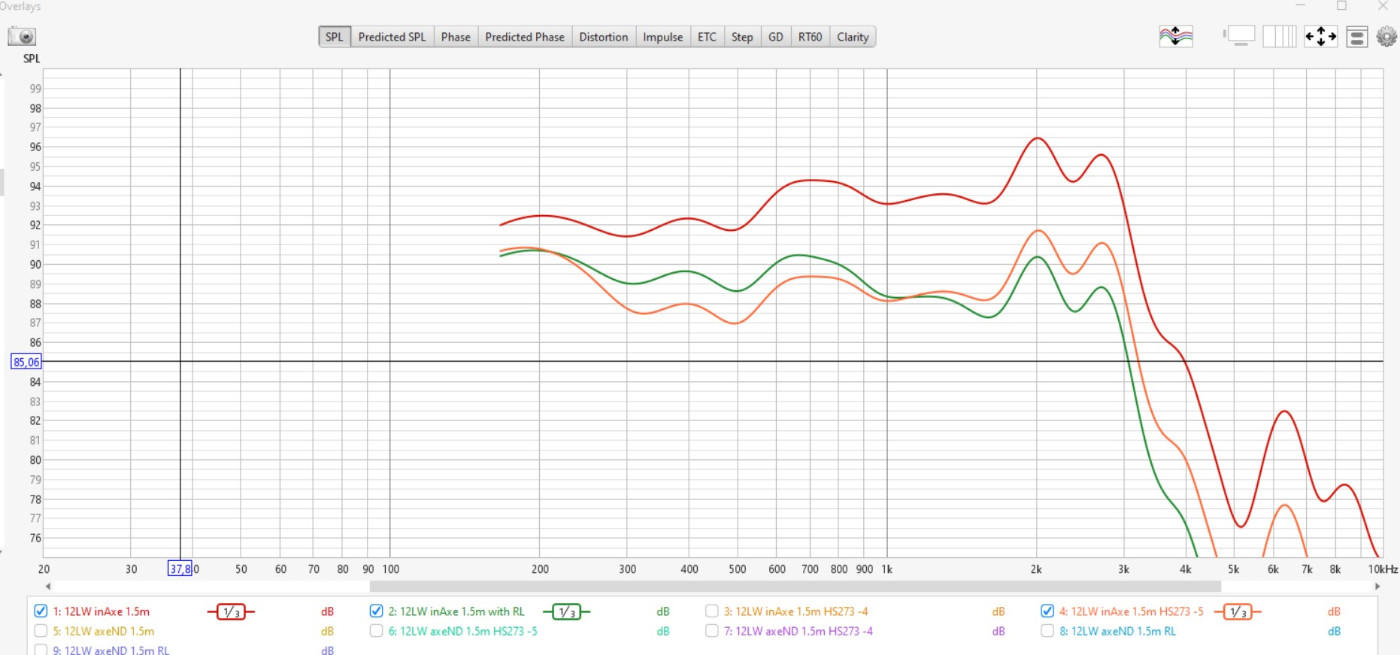Uncheck trace 1: 12LW inAxe 1.5m
Screen dimensions: 1400x655
tap(41, 611)
